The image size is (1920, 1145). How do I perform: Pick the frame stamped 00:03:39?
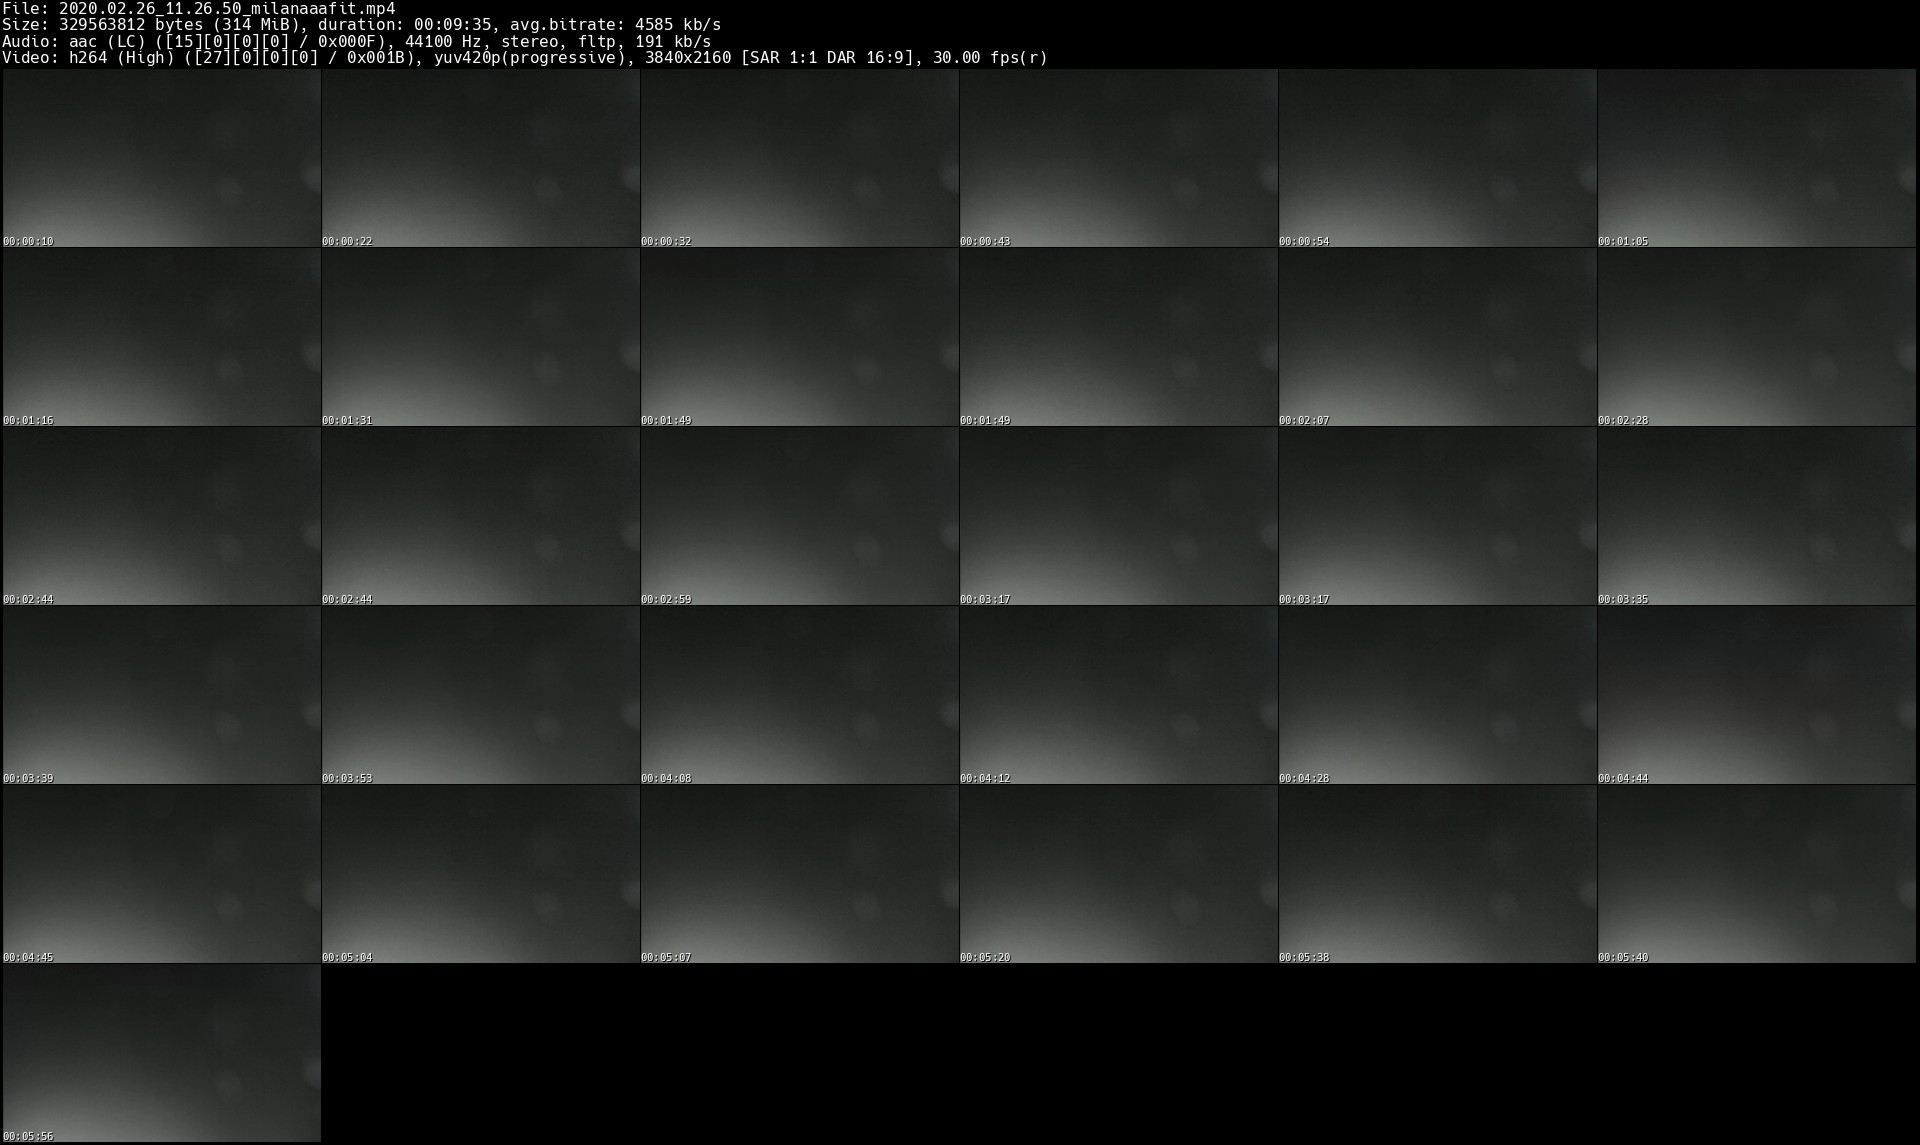coord(161,695)
